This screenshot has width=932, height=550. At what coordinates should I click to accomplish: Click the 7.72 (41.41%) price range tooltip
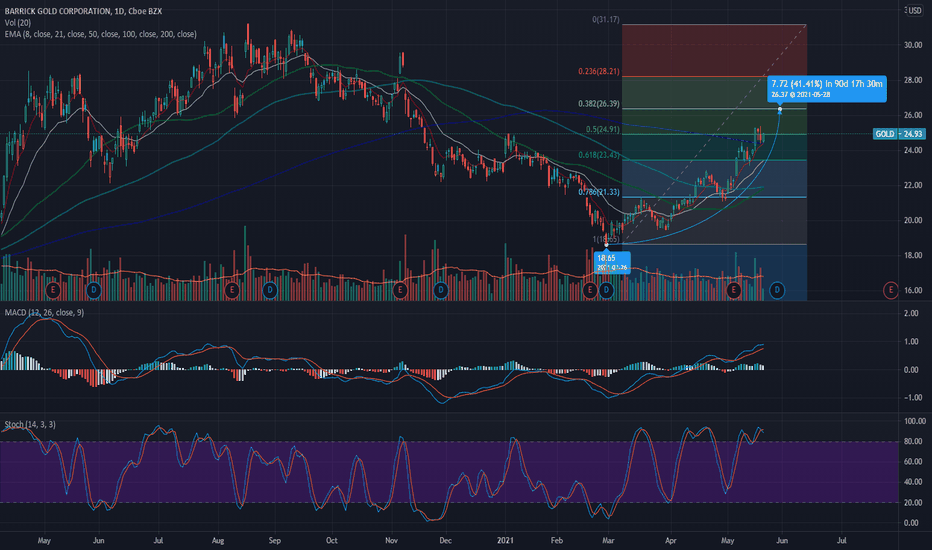[x=827, y=89]
